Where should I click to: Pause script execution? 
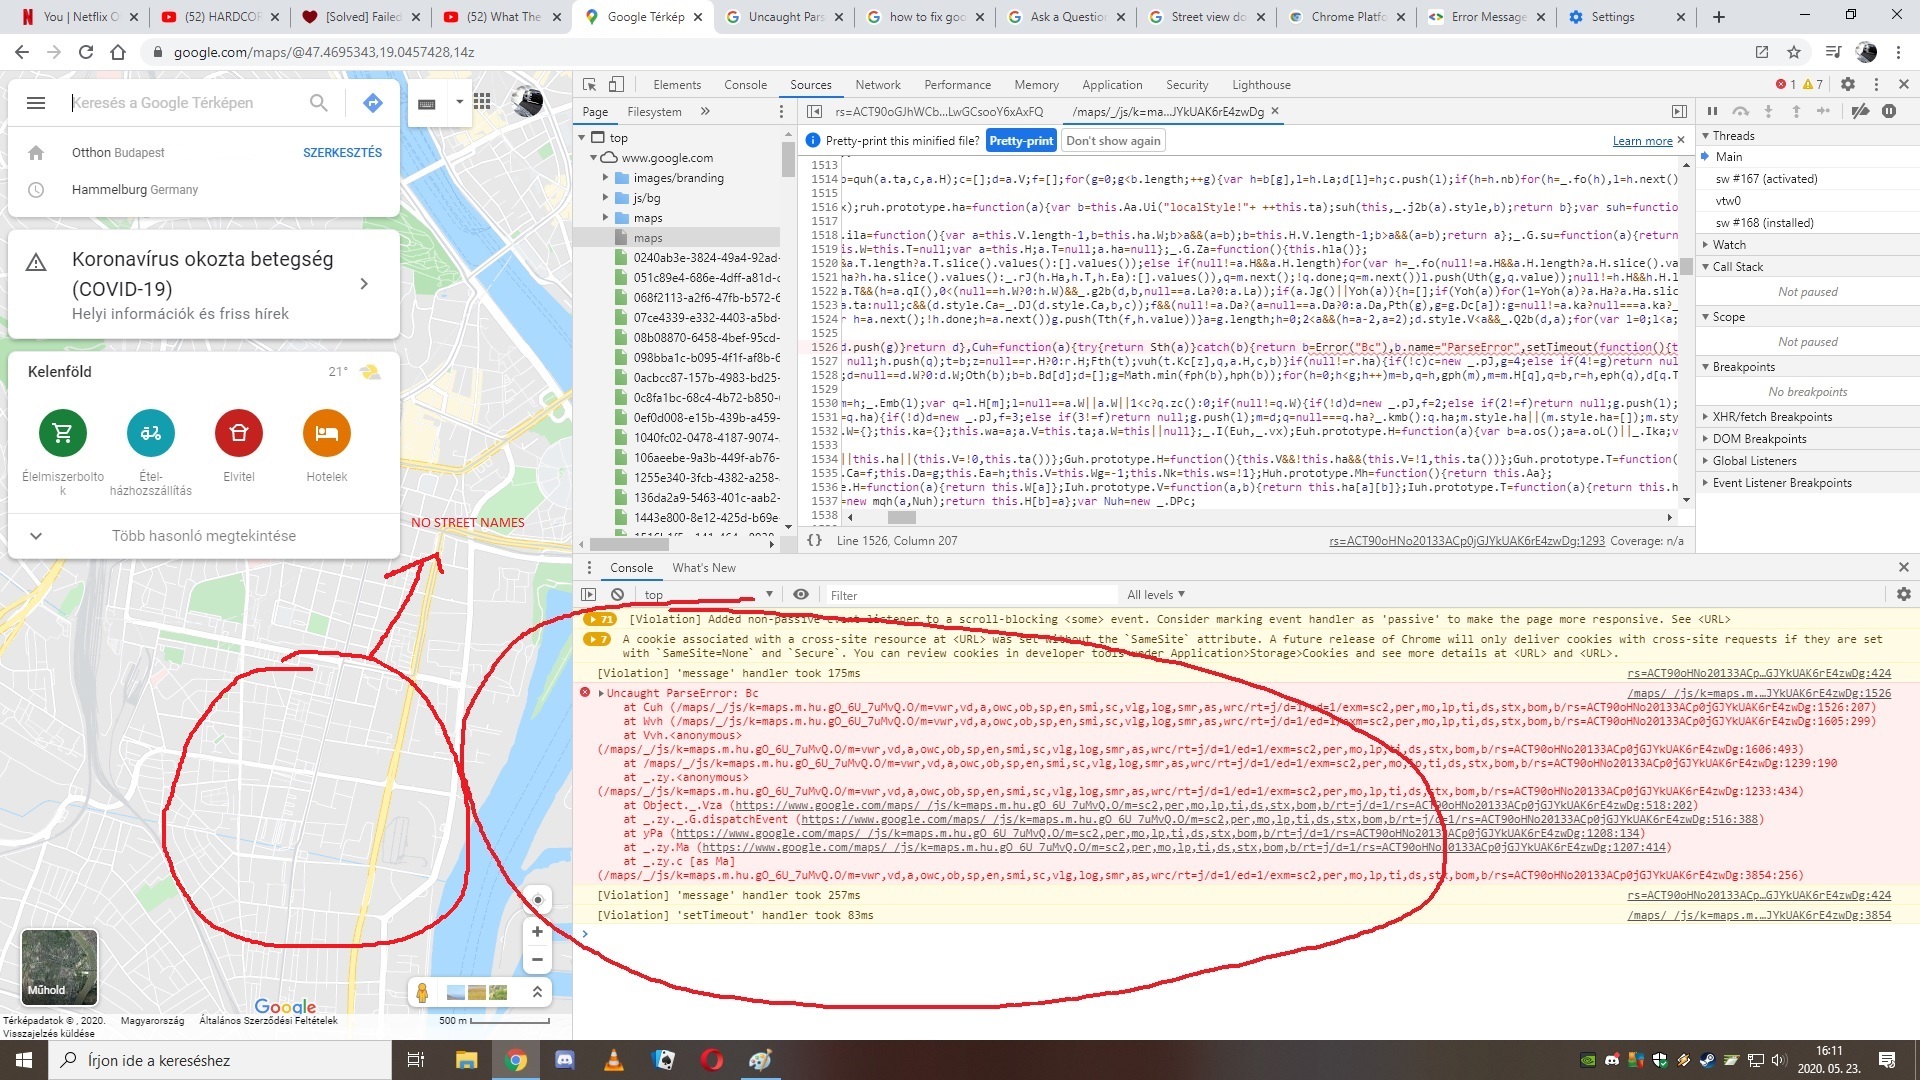point(1712,112)
